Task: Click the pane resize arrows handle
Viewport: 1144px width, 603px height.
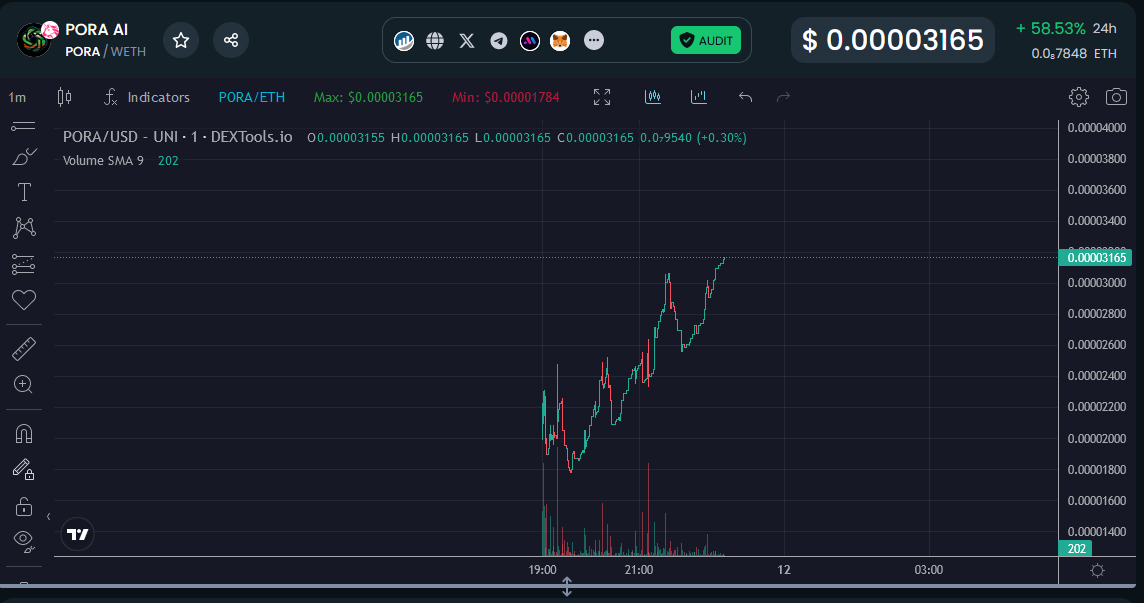Action: 567,586
